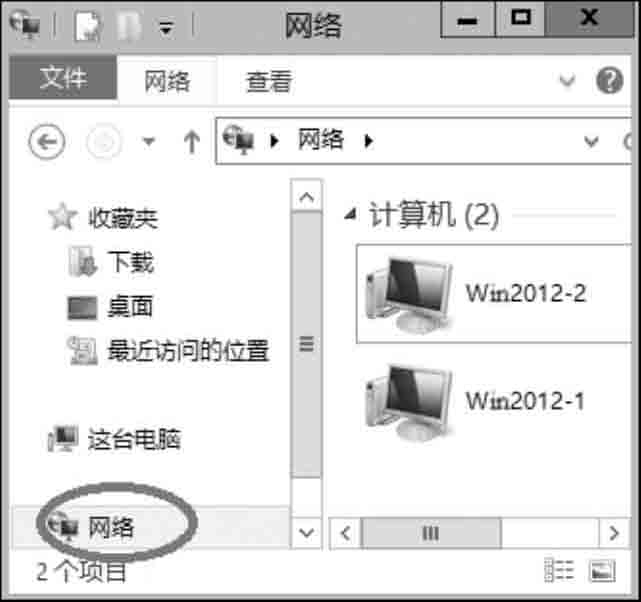Image resolution: width=641 pixels, height=602 pixels.
Task: Open the address bar history dropdown
Action: [x=591, y=141]
